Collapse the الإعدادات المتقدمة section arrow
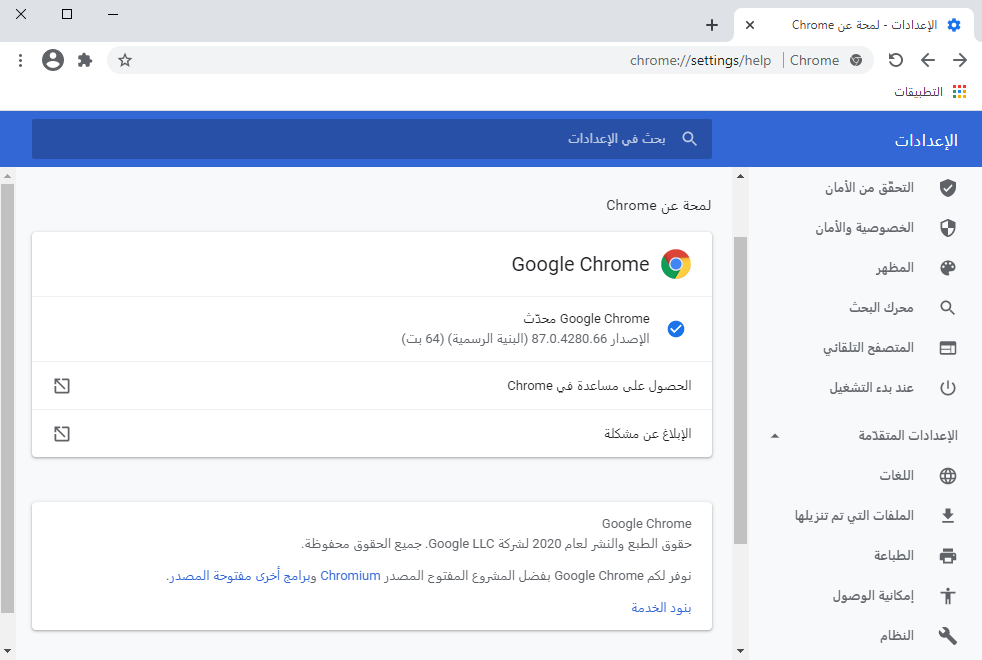This screenshot has width=982, height=660. pyautogui.click(x=775, y=436)
